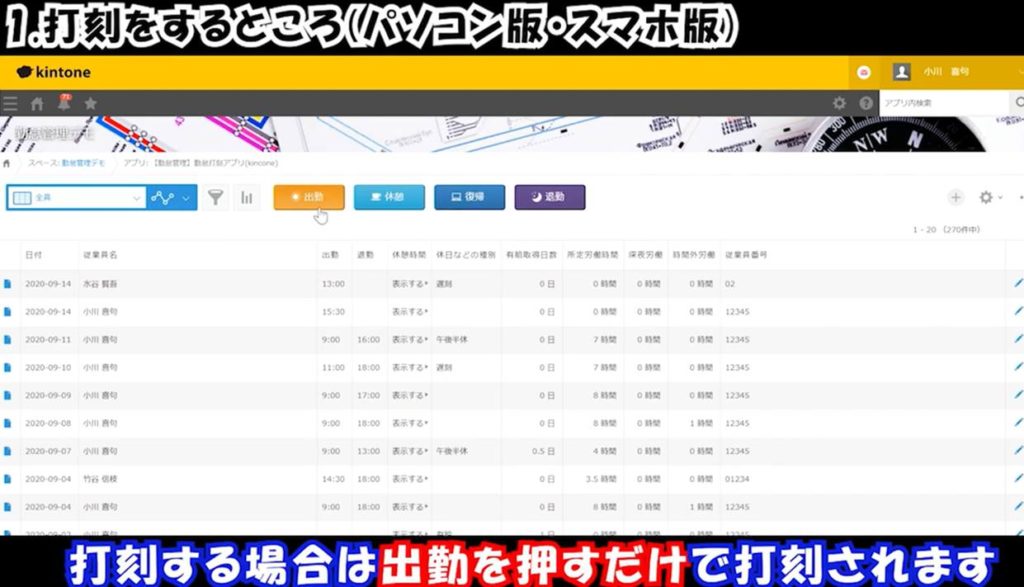
Task: Click the kintone logo
Action: click(55, 71)
